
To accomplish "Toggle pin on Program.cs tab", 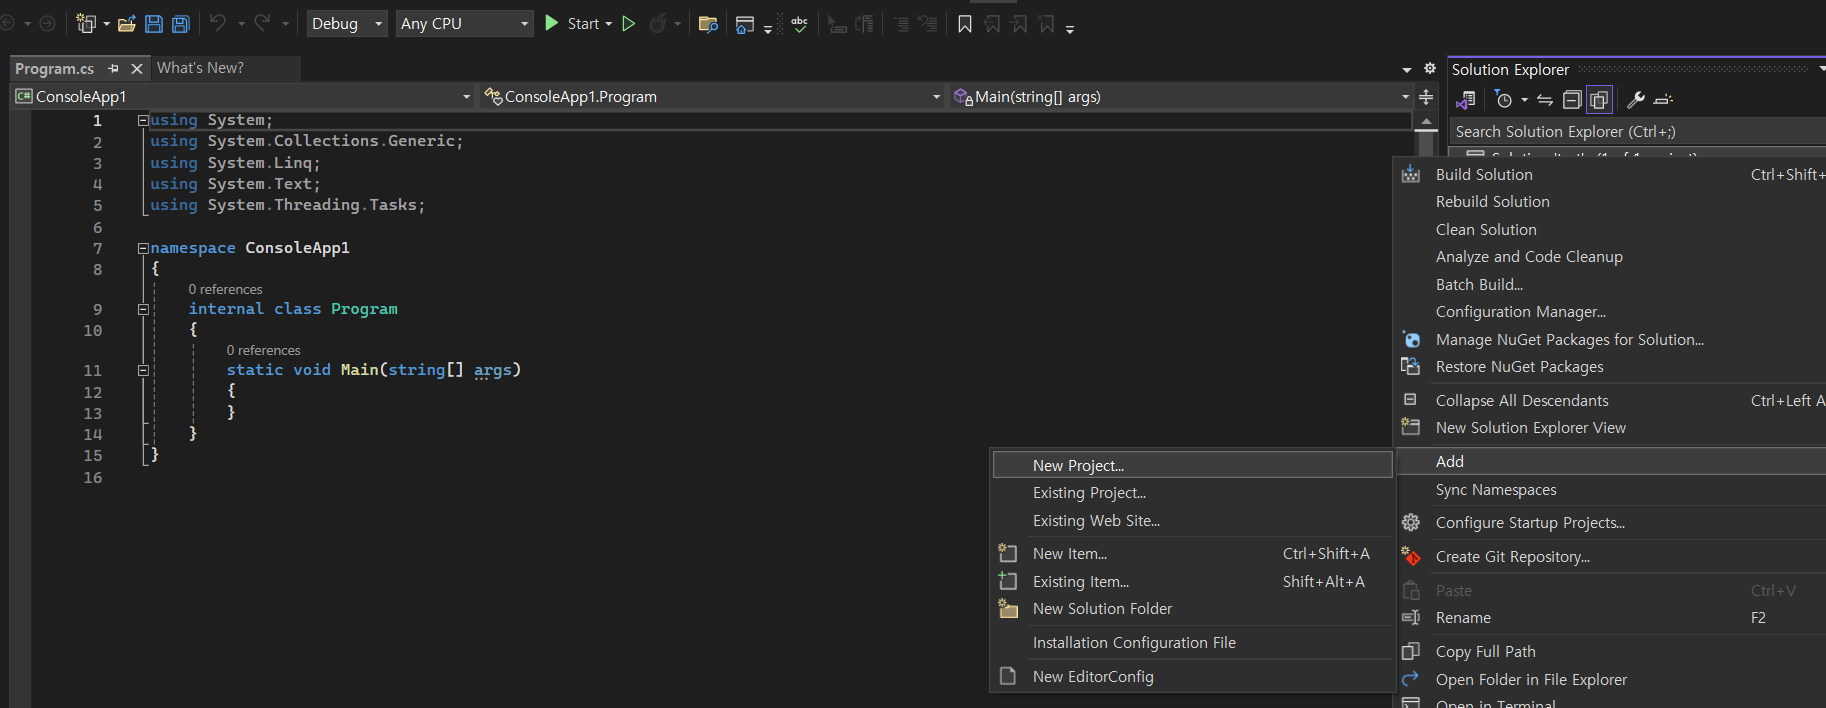I will (114, 68).
